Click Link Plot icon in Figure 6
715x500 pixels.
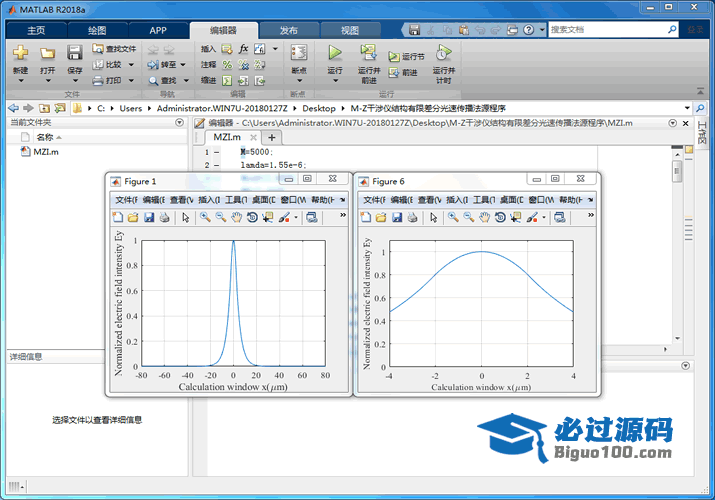560,217
